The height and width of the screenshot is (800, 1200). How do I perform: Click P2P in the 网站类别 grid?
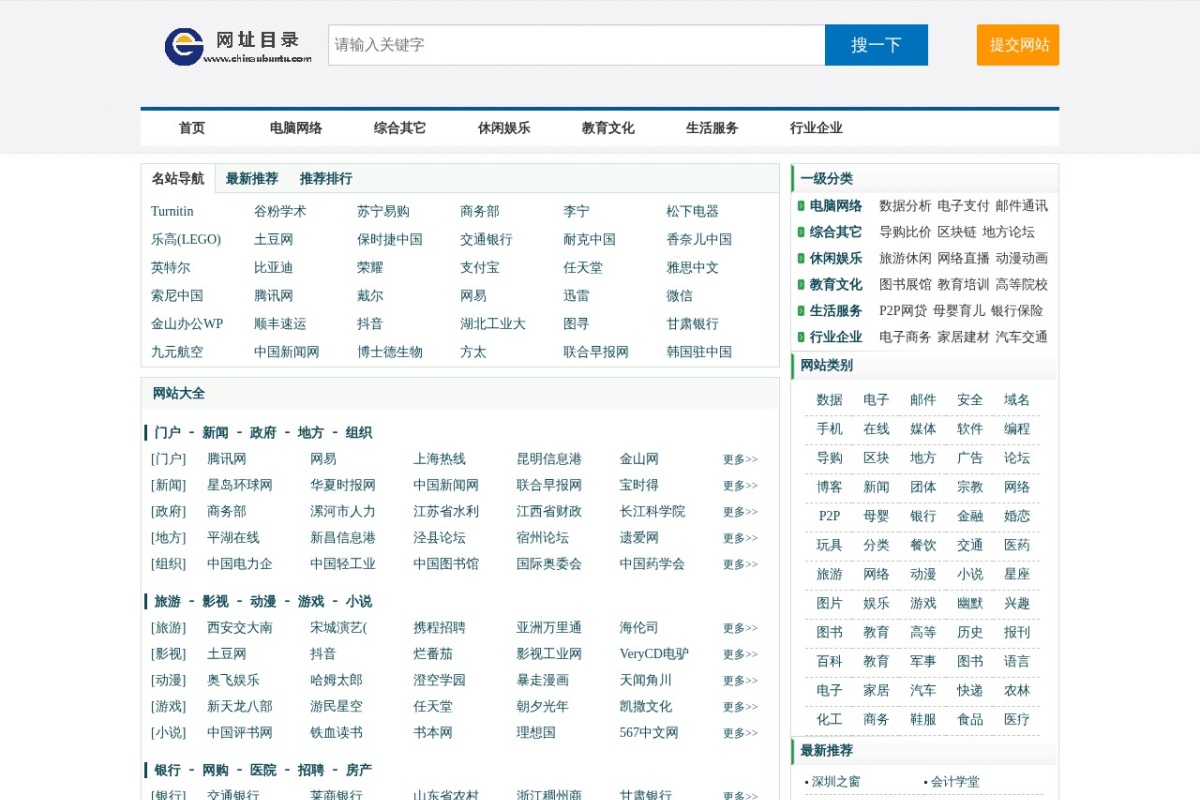(x=829, y=516)
